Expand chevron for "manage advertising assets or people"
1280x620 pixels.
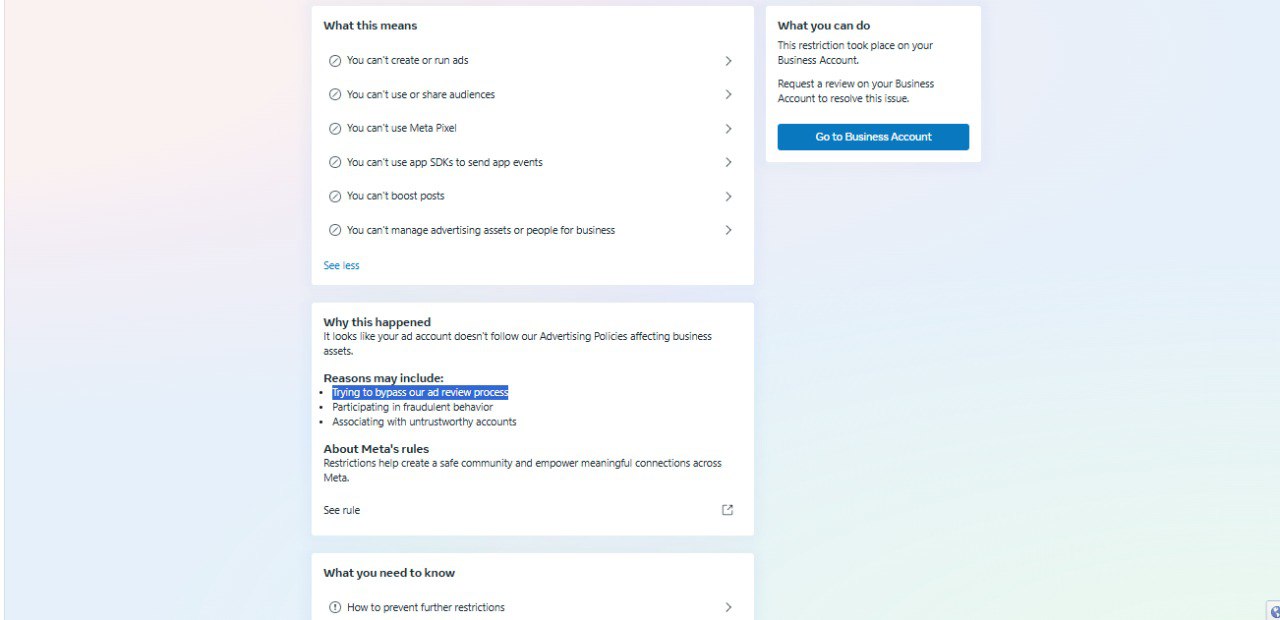[728, 231]
